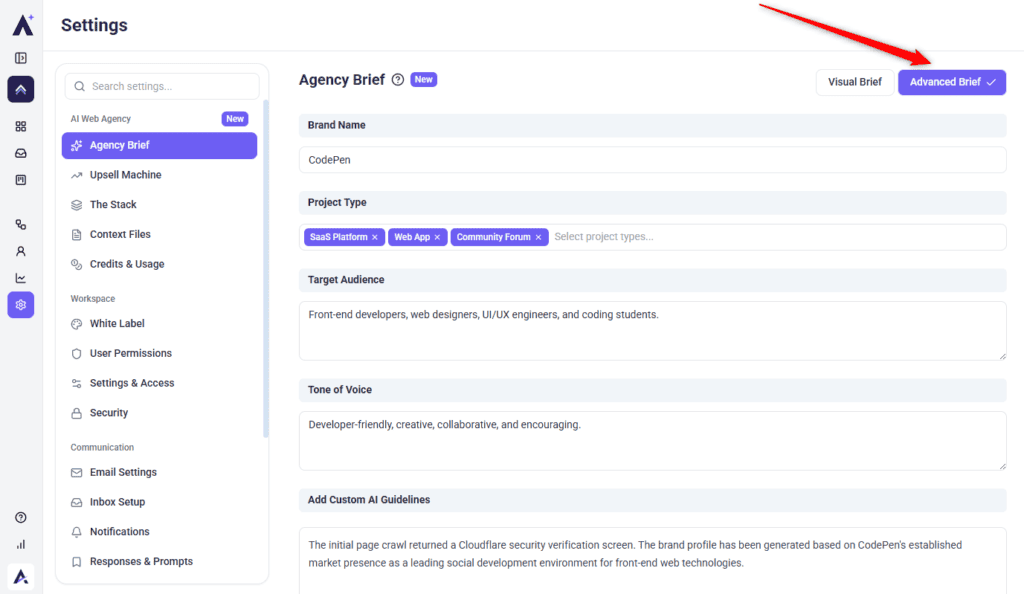Remove the Community Forum tag
The image size is (1024, 594).
(x=538, y=237)
